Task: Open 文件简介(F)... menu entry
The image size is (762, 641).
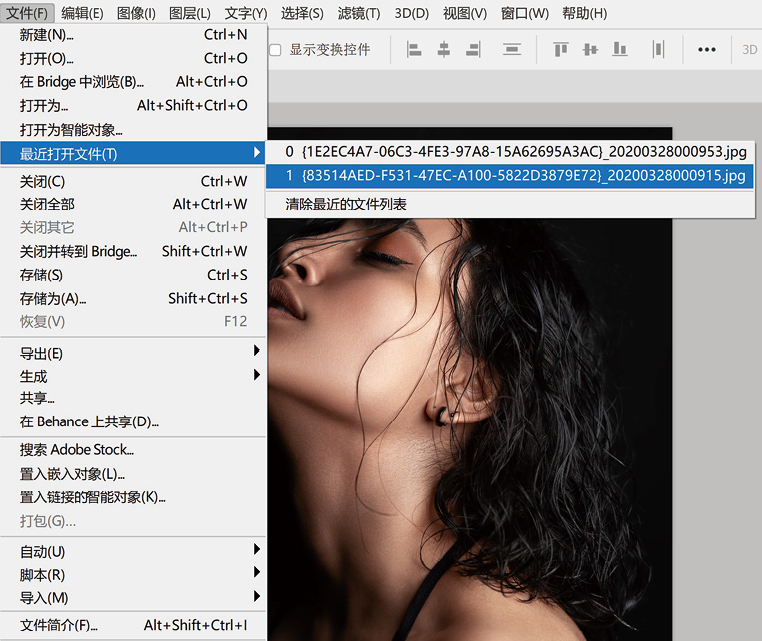Action: coord(133,625)
